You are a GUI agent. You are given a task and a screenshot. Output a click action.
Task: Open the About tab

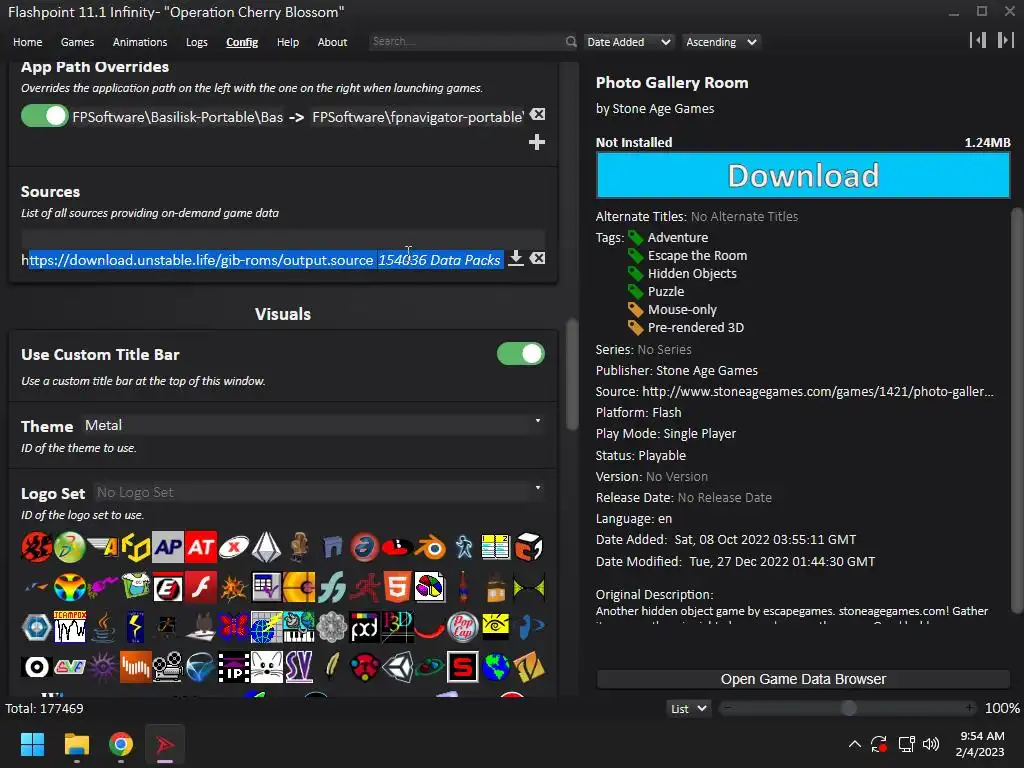[x=332, y=42]
